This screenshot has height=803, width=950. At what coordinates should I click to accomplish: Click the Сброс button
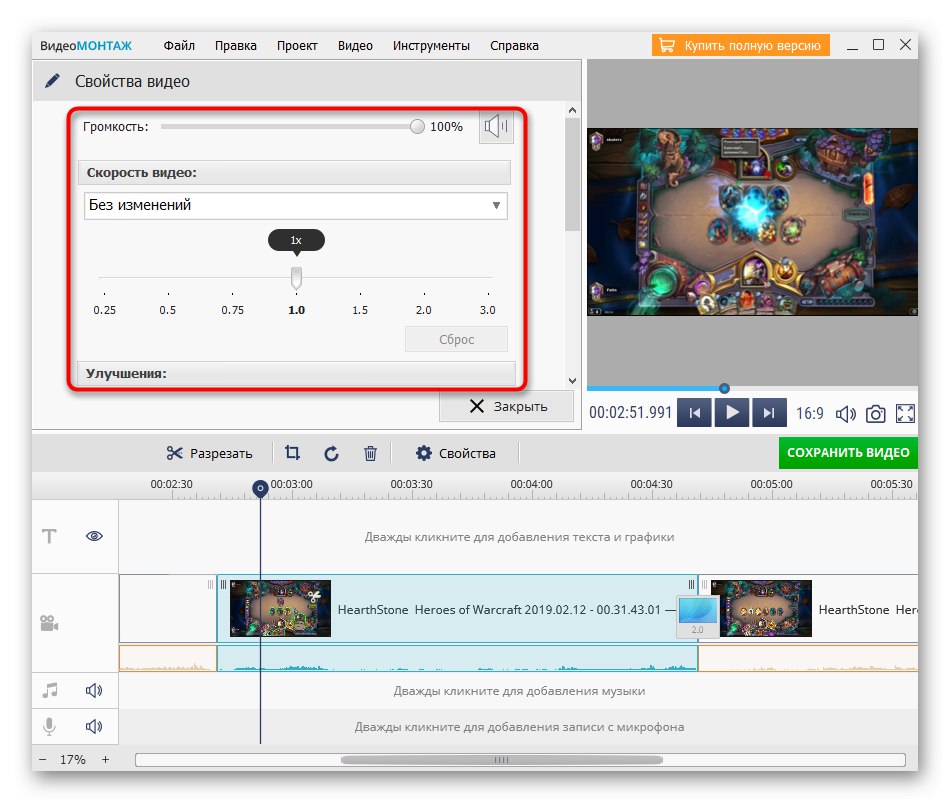(x=456, y=339)
